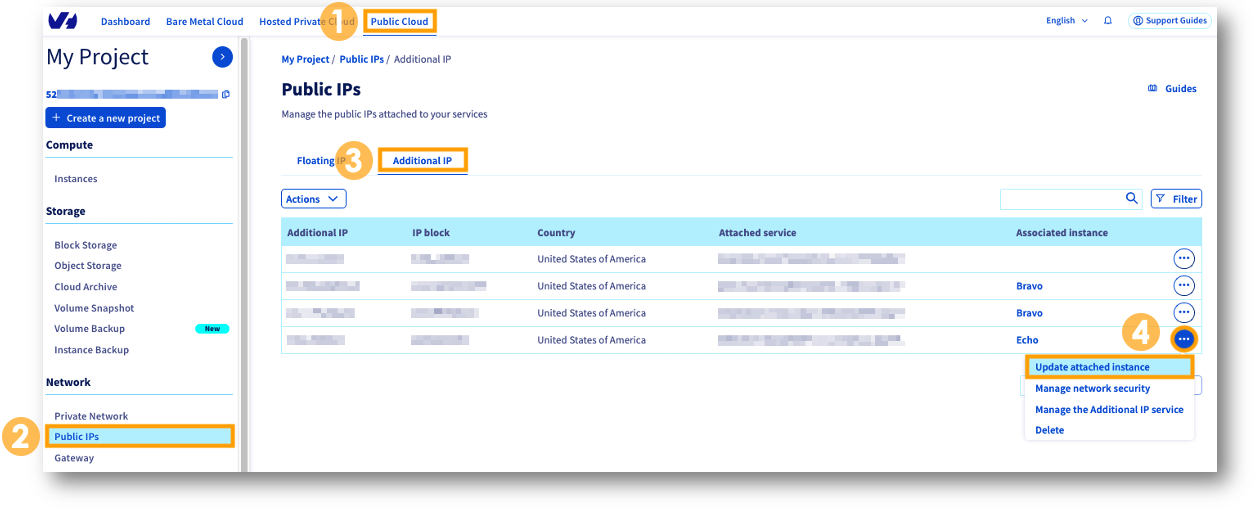Viewport: 1260px width, 514px height.
Task: Open Cloud Archive in the sidebar
Action: tap(86, 287)
